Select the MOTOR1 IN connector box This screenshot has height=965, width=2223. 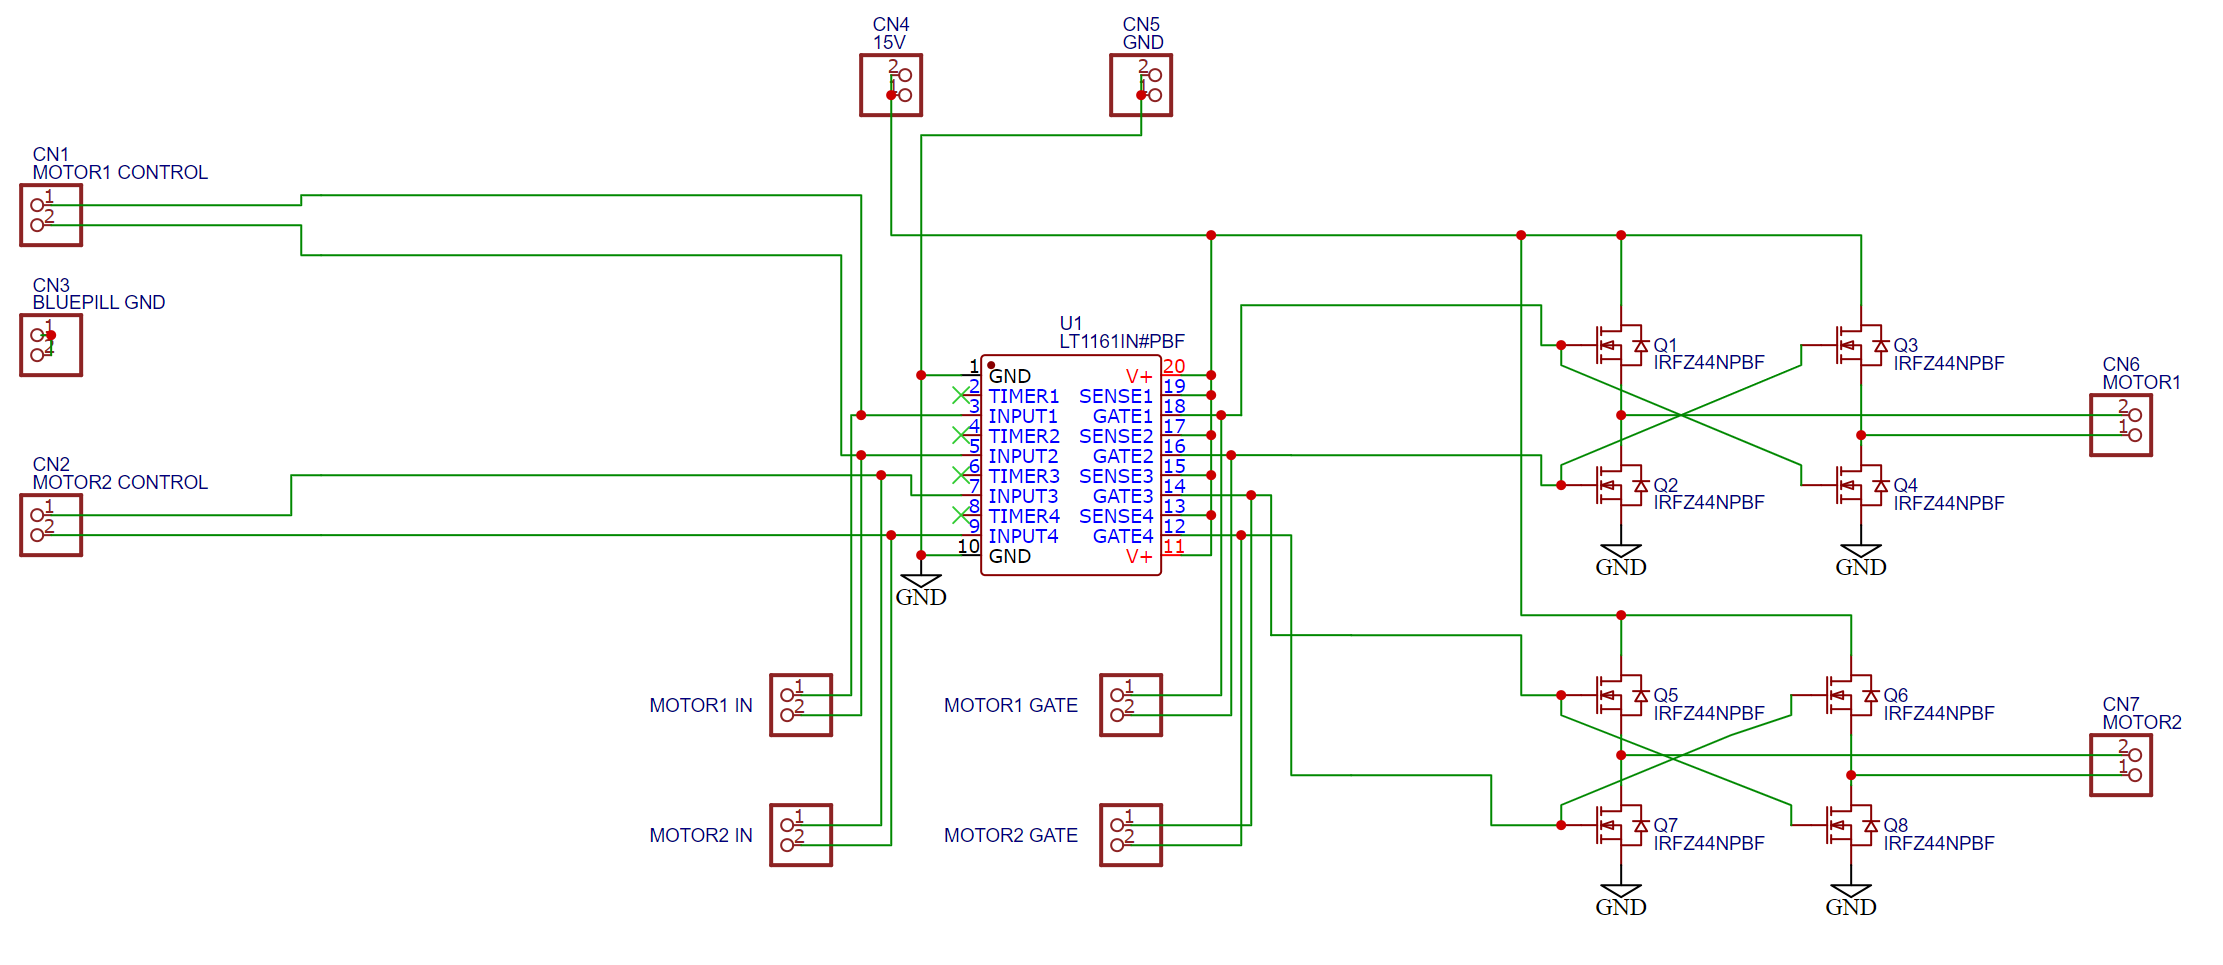click(x=800, y=705)
